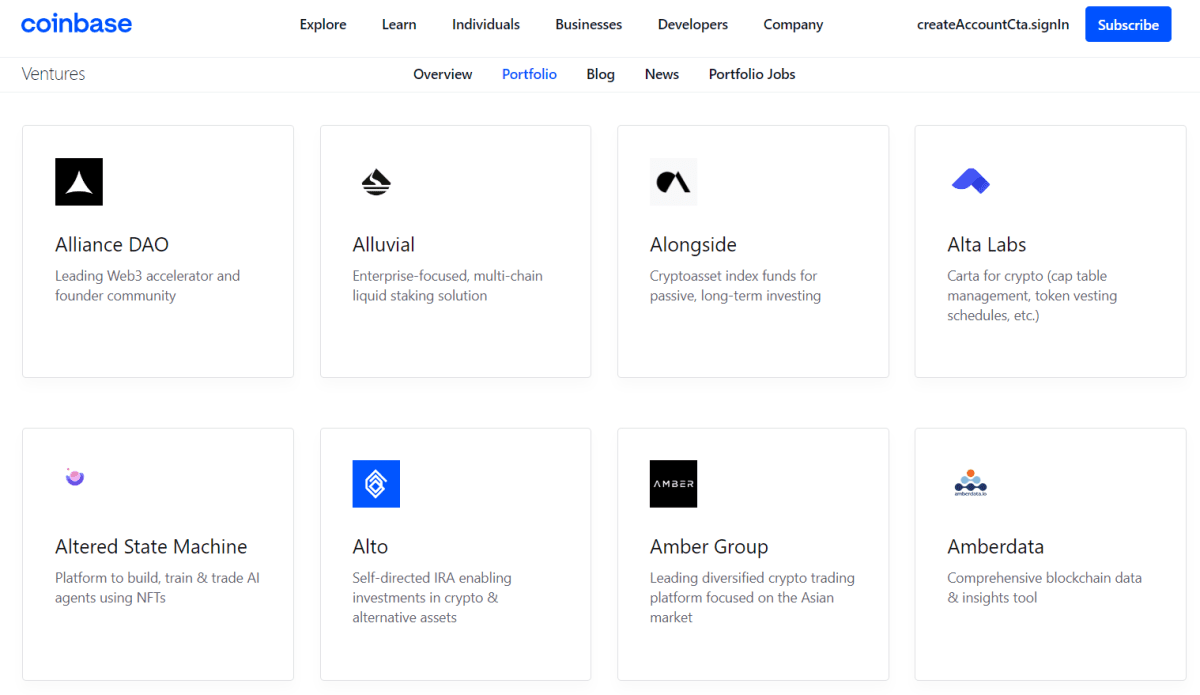1200x695 pixels.
Task: Click the Altered State Machine logo icon
Action: click(x=75, y=477)
